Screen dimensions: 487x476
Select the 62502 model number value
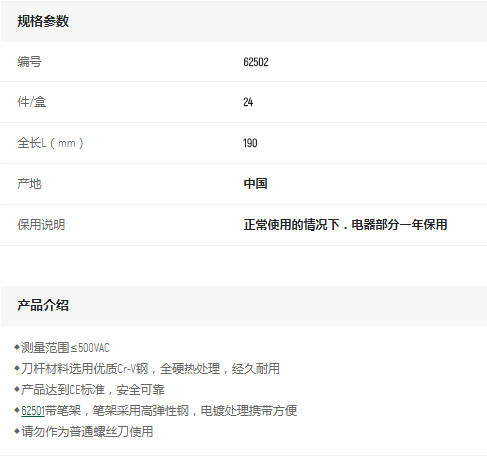[256, 62]
